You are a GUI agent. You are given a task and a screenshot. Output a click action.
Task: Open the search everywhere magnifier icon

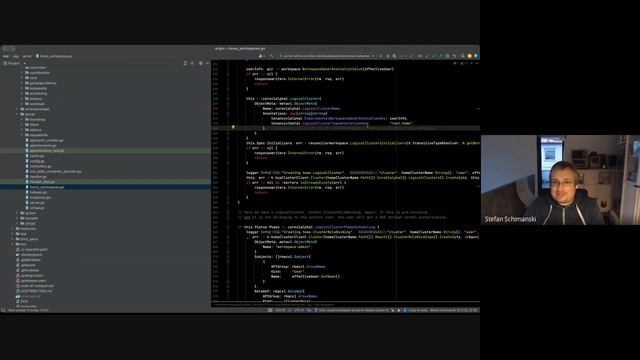(x=462, y=56)
